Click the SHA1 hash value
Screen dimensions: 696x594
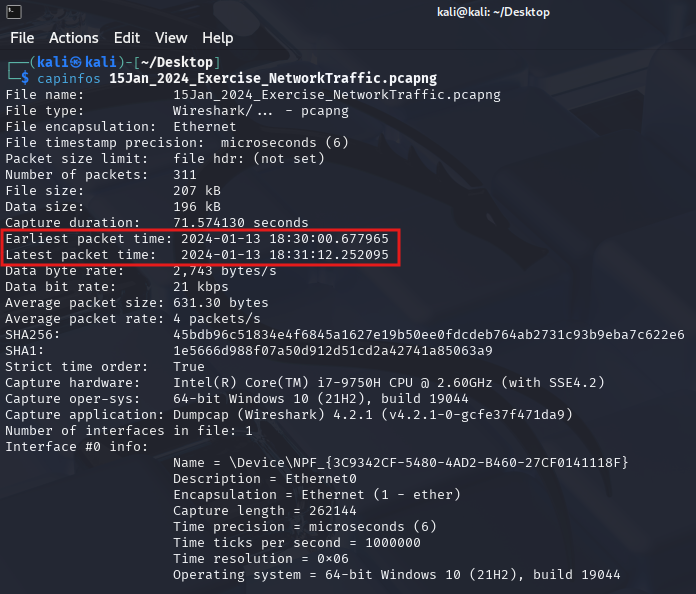[333, 351]
